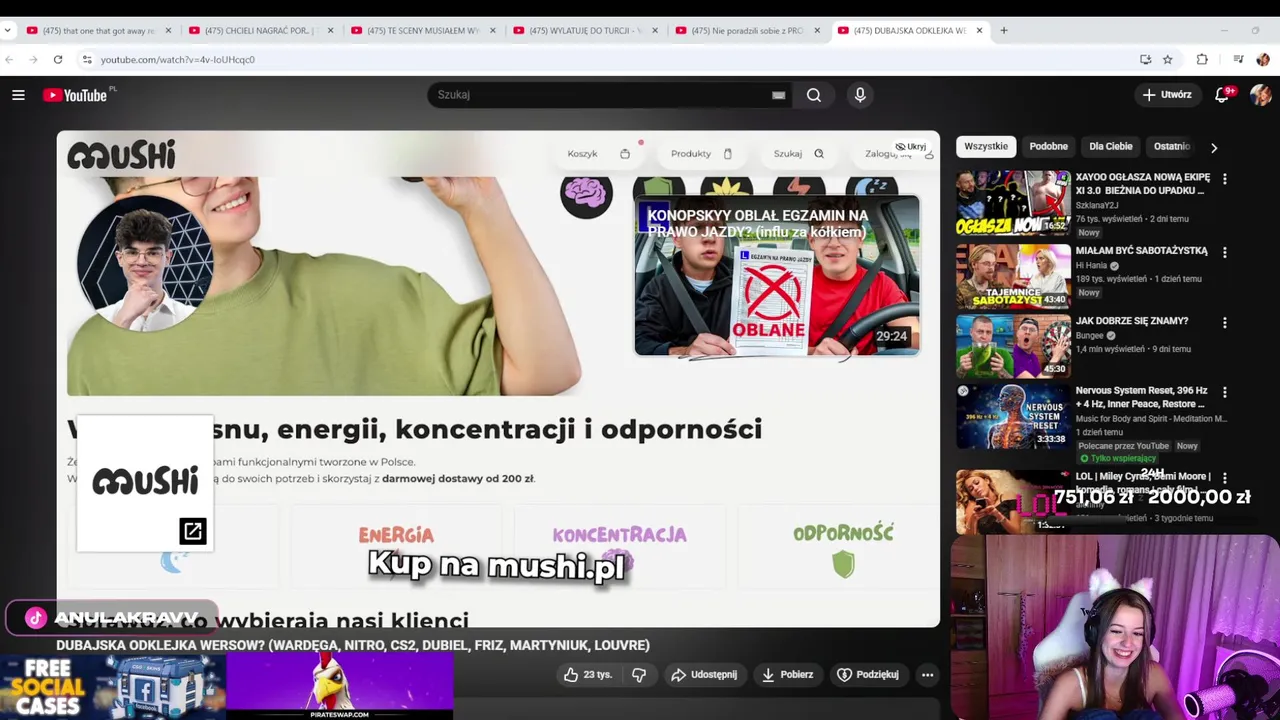
Task: Dislike the video with thumbs down
Action: pos(639,675)
